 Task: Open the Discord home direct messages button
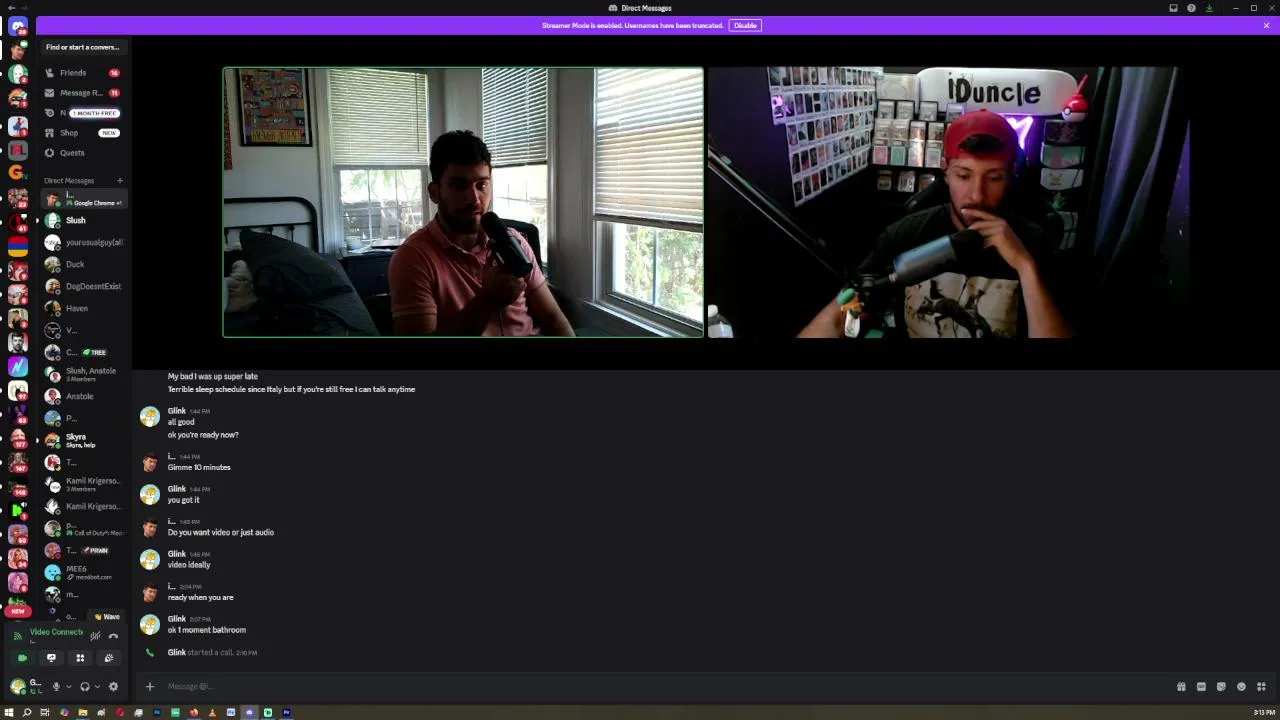(x=18, y=27)
